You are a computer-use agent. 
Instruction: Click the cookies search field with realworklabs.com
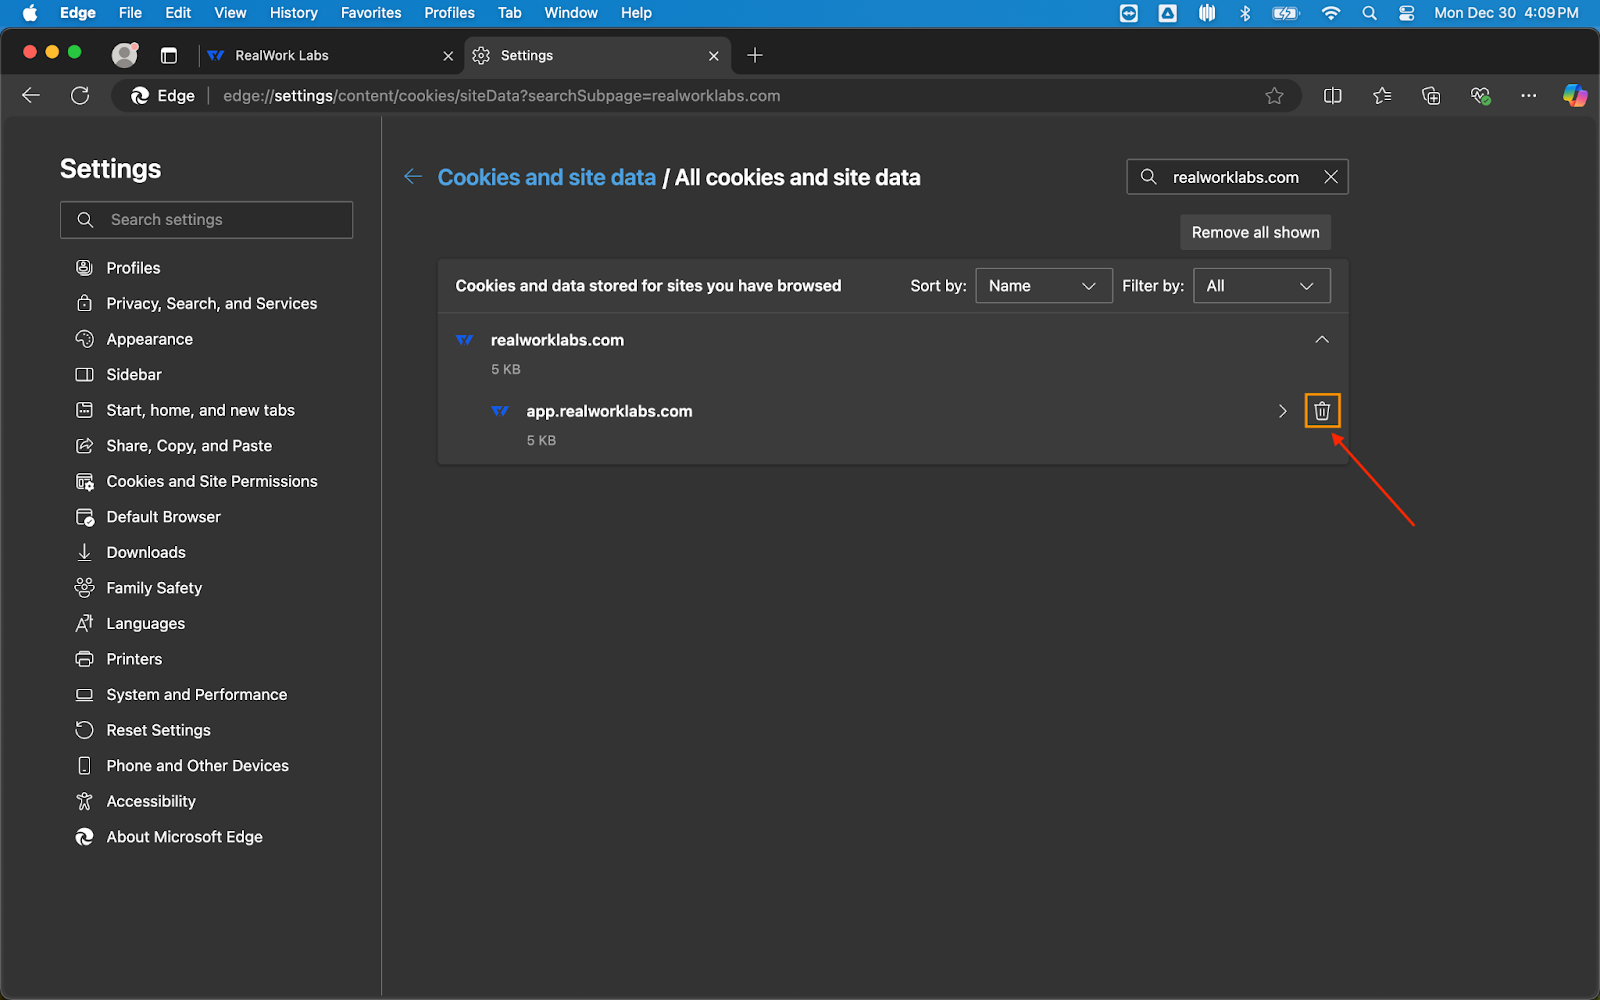(1237, 177)
